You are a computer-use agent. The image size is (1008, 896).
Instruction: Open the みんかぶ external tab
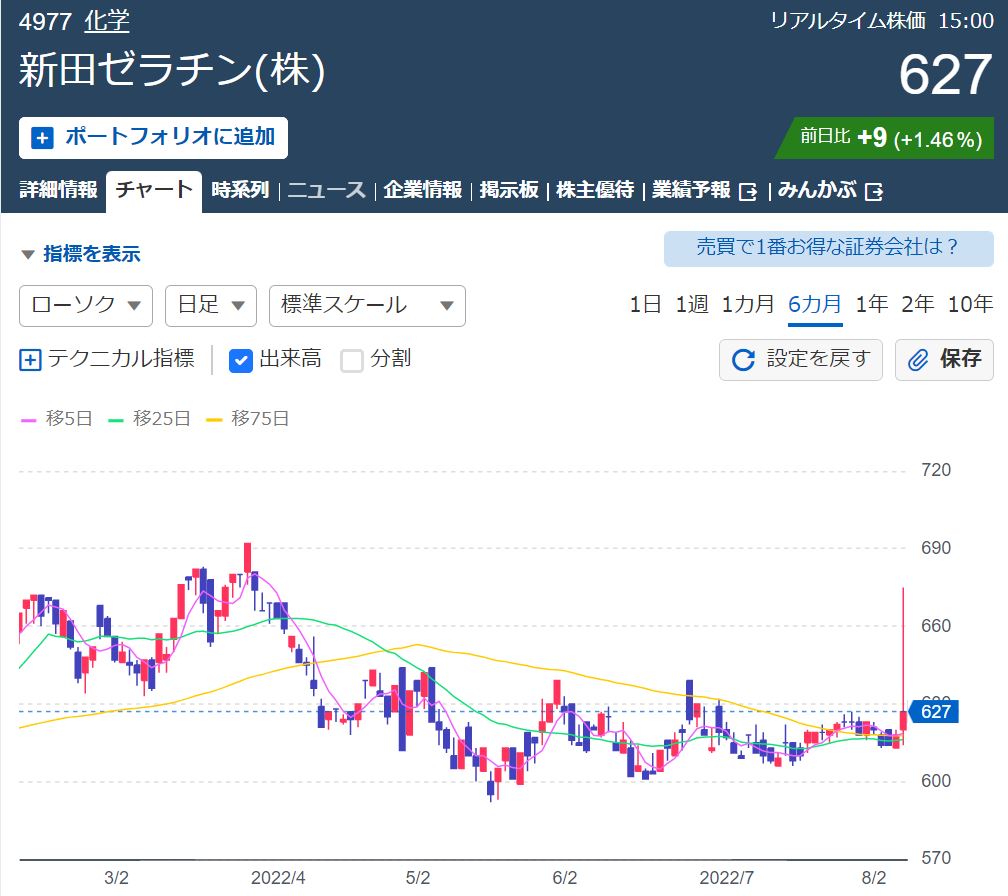point(830,190)
